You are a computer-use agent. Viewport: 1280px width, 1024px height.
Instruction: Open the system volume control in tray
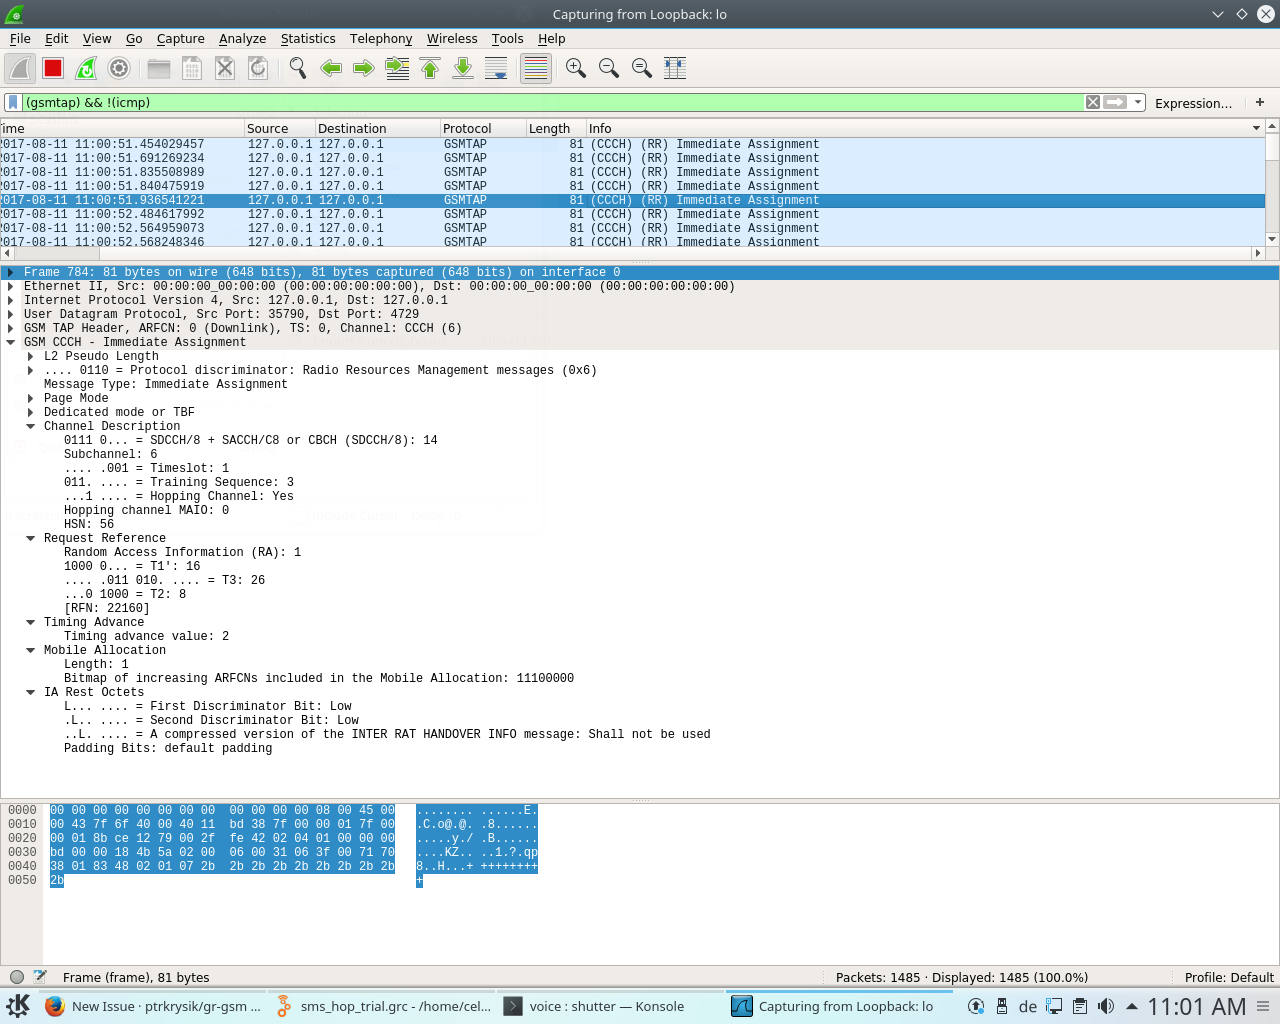pos(1106,1006)
